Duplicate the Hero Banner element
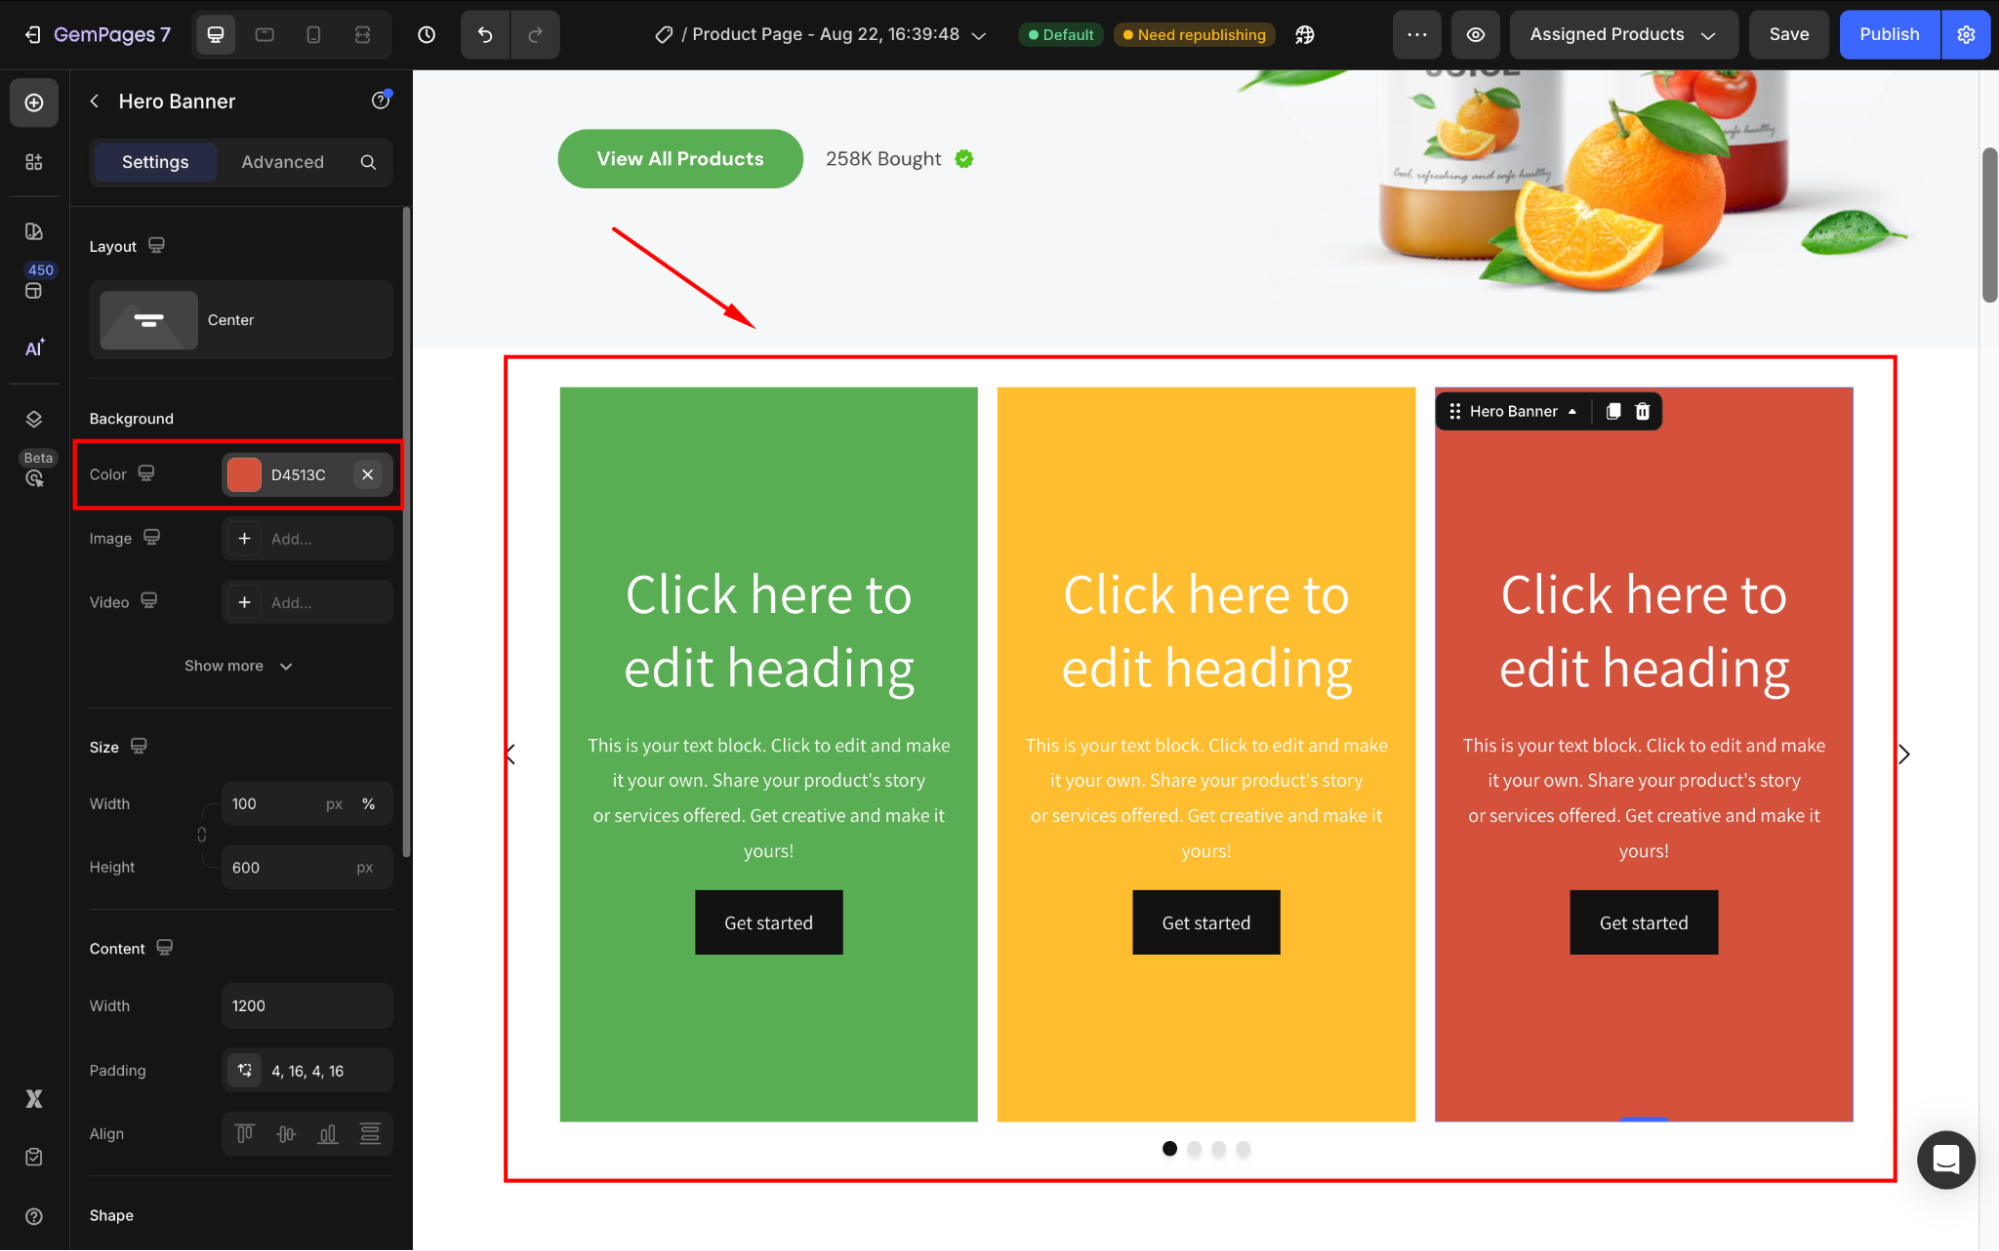 1612,411
